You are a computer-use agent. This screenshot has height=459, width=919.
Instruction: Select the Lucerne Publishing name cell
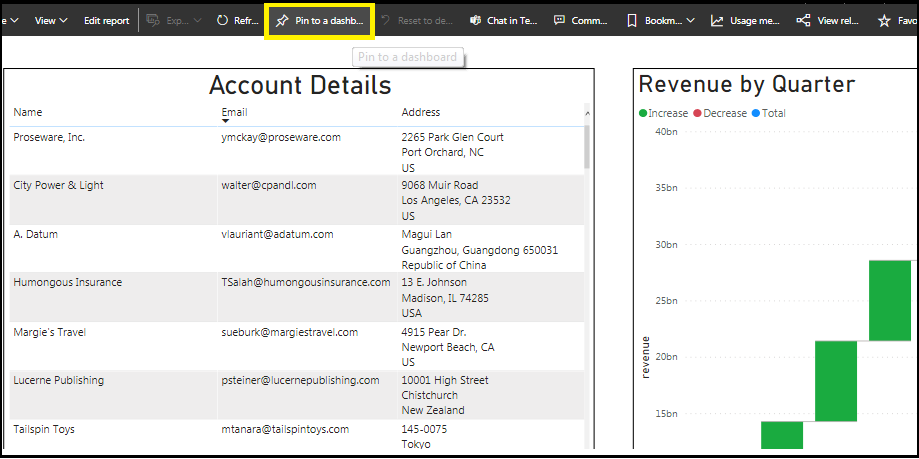pos(59,380)
